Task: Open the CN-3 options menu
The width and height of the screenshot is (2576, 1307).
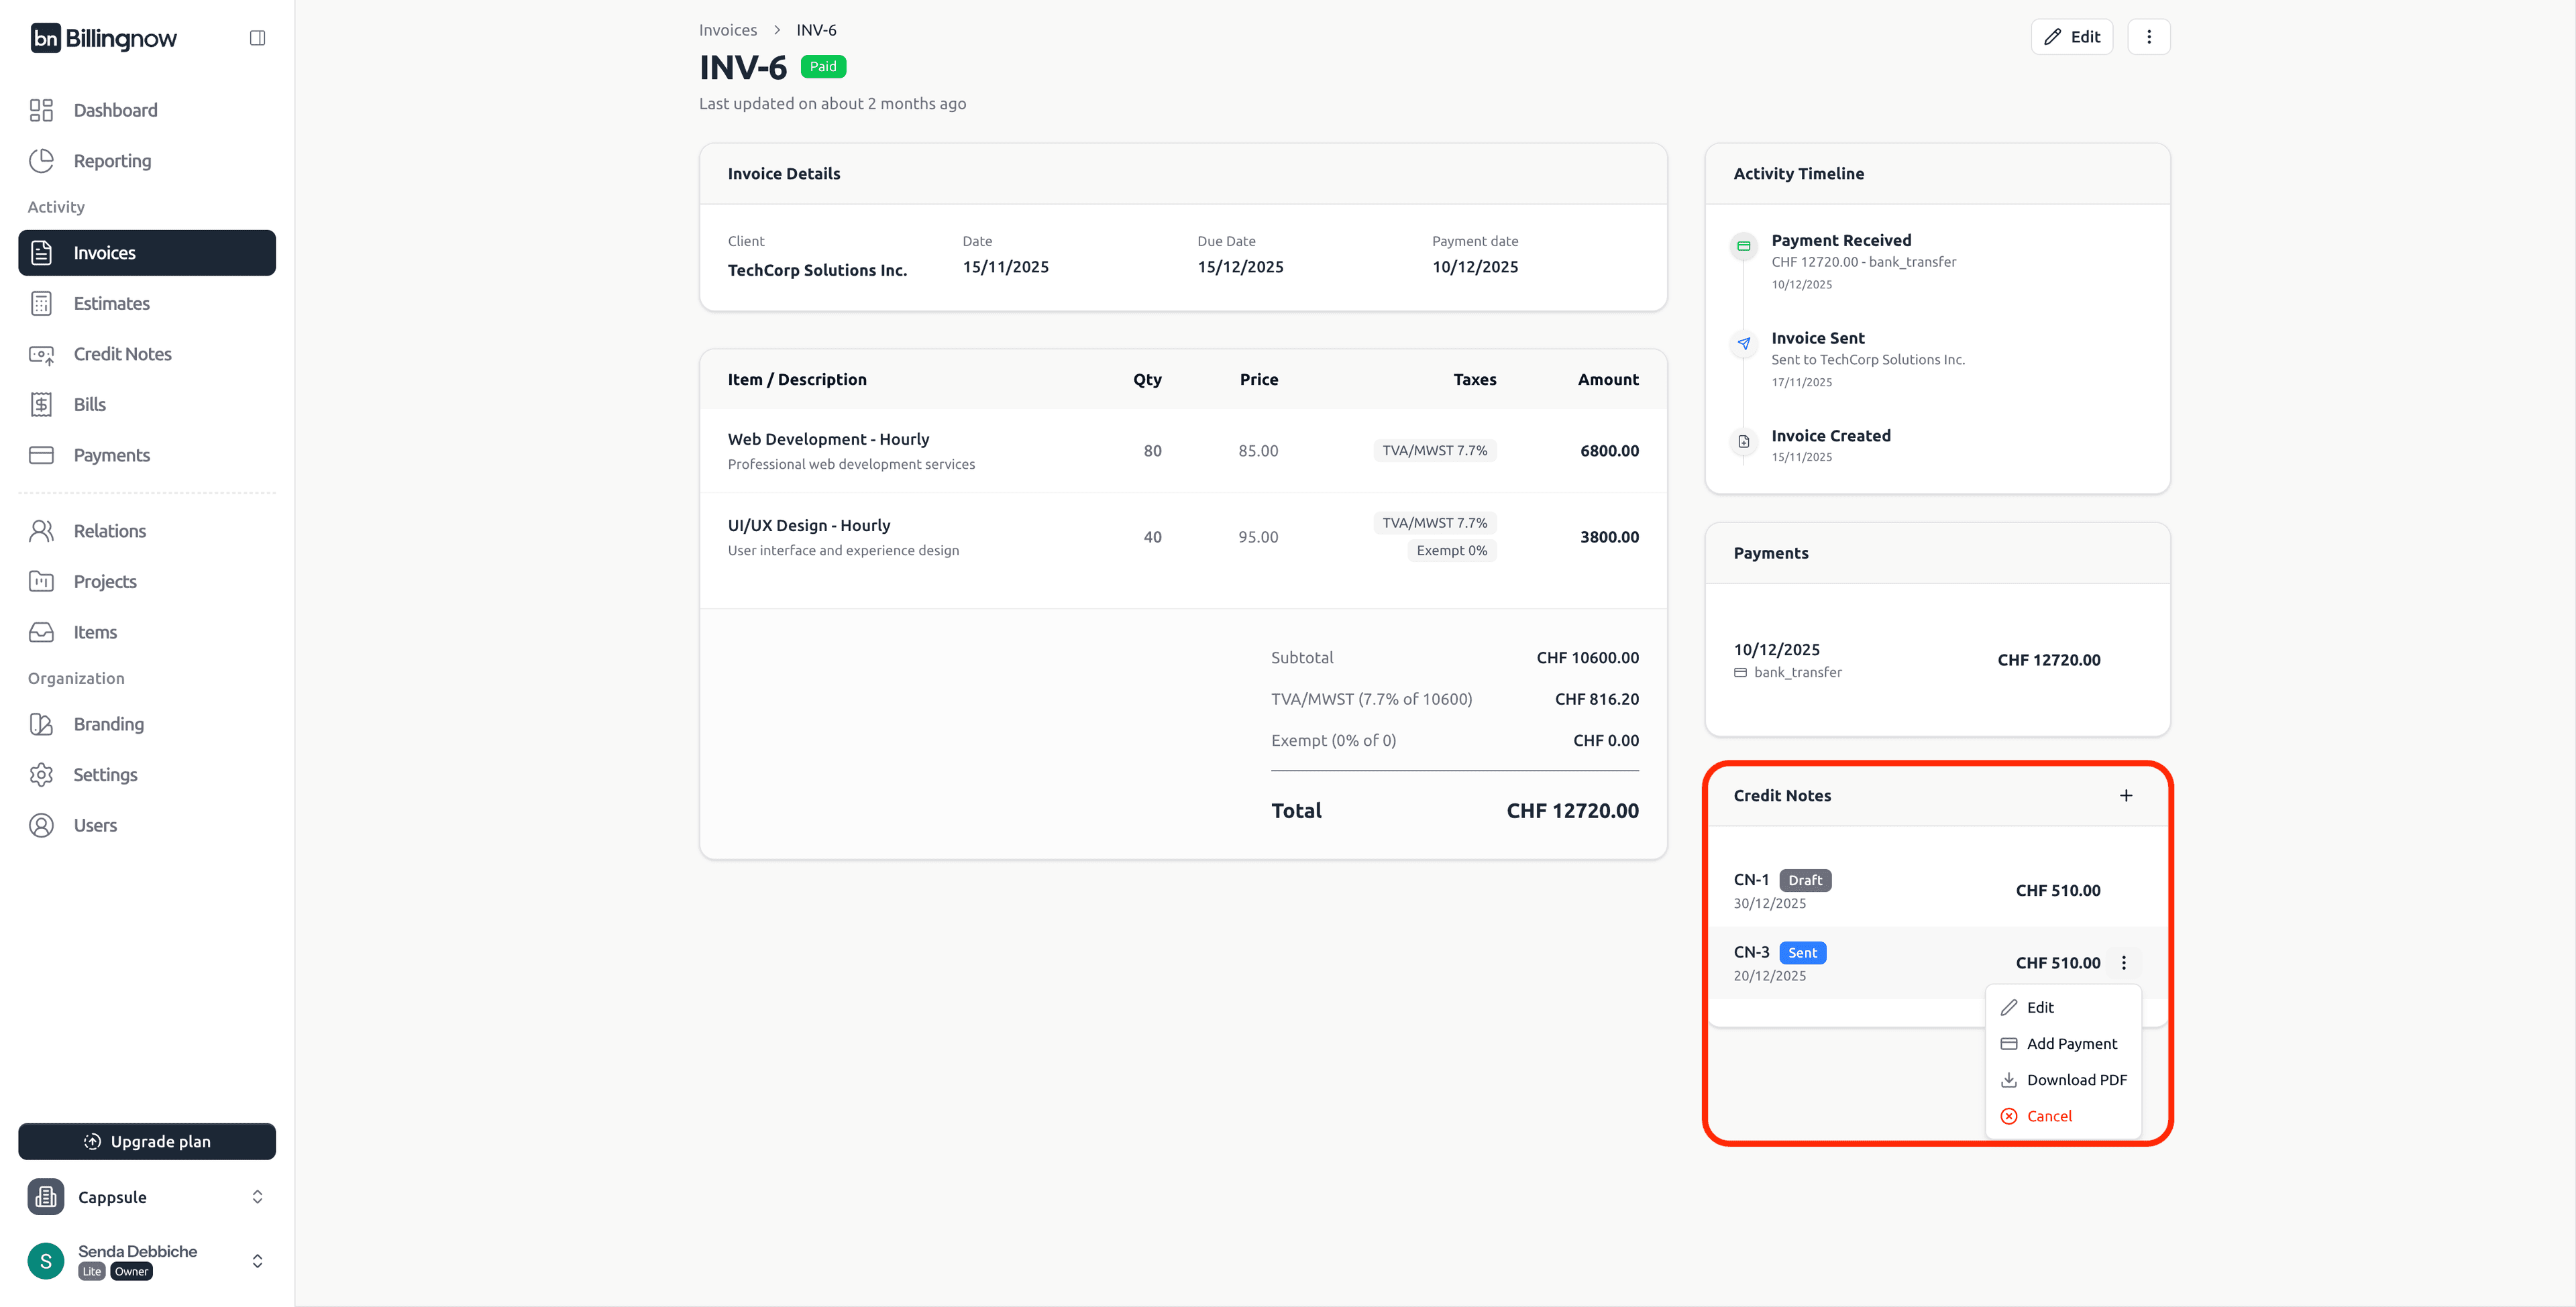Action: point(2123,962)
